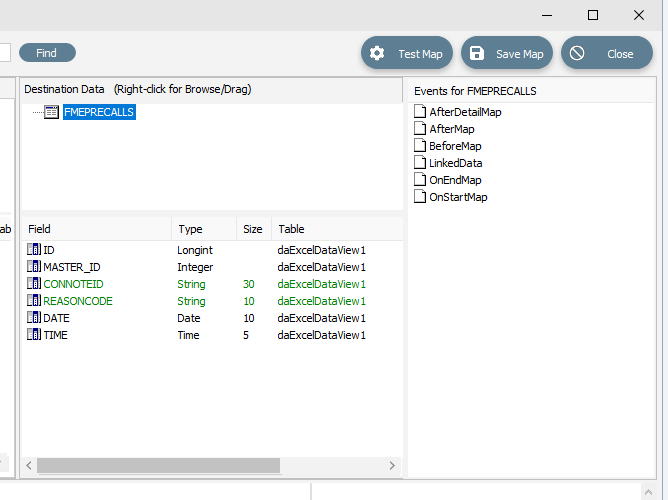668x500 pixels.
Task: Sort by the Table column header
Action: click(337, 229)
